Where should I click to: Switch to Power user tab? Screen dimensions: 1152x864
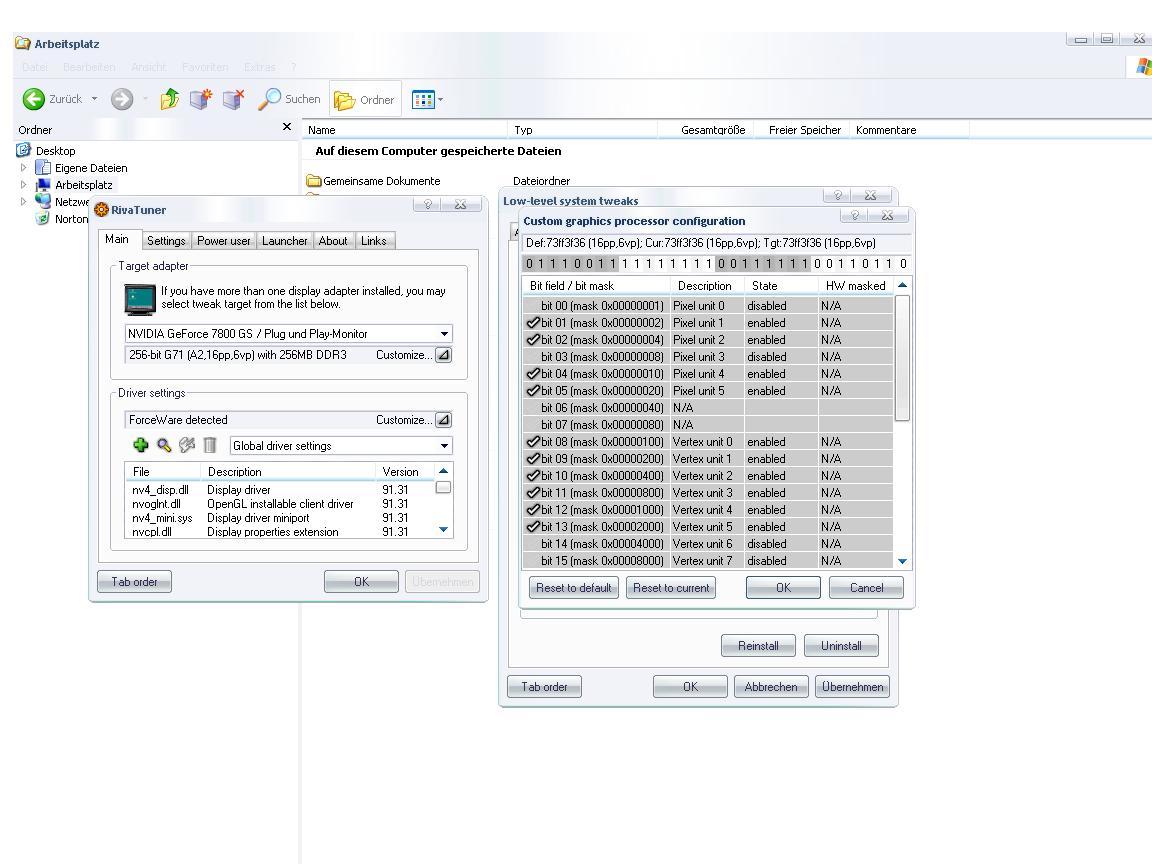pos(223,241)
